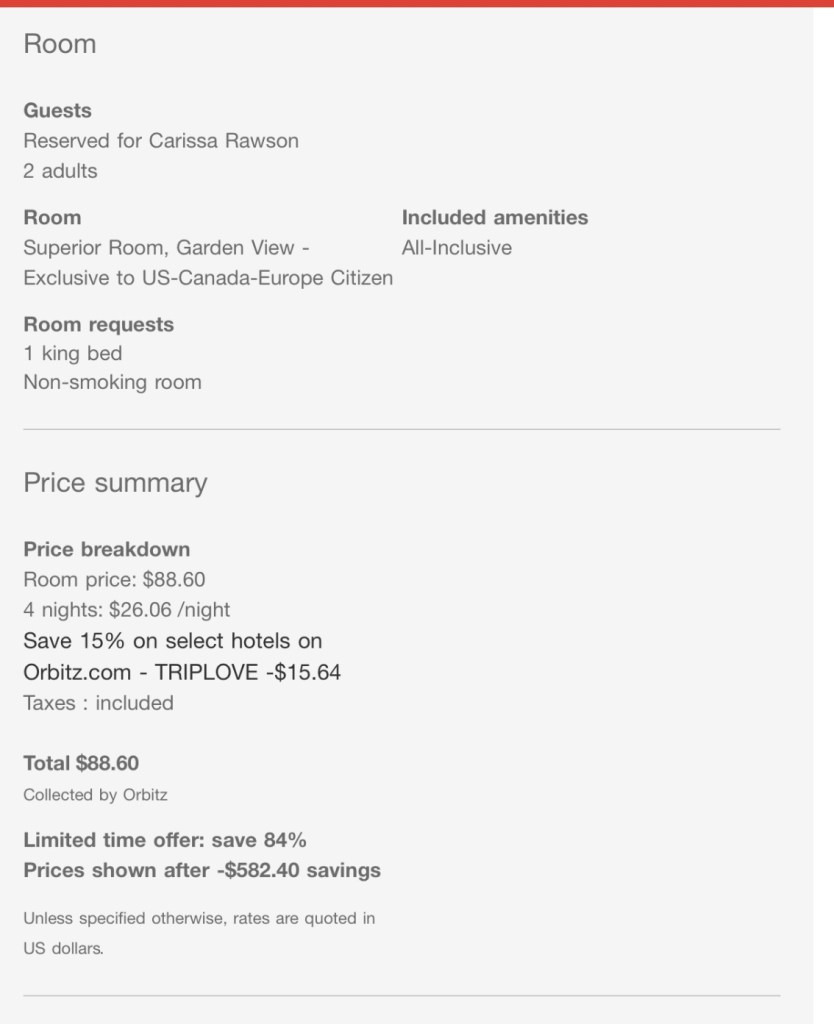Open the Save 15% TRIPLOVE promo text
The width and height of the screenshot is (834, 1024).
pyautogui.click(x=182, y=656)
